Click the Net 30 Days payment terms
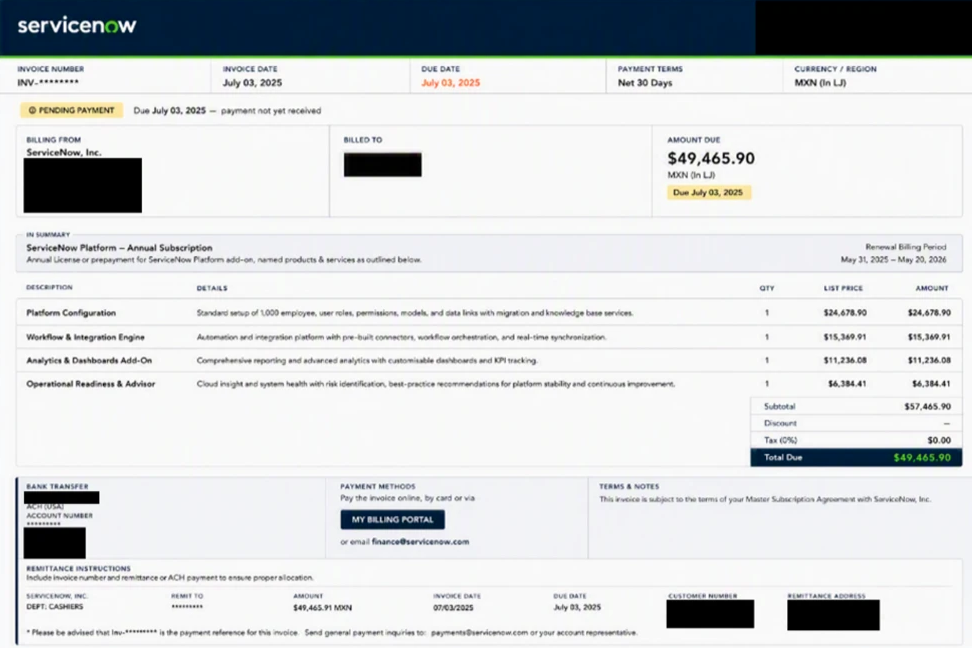This screenshot has width=973, height=649. [645, 83]
